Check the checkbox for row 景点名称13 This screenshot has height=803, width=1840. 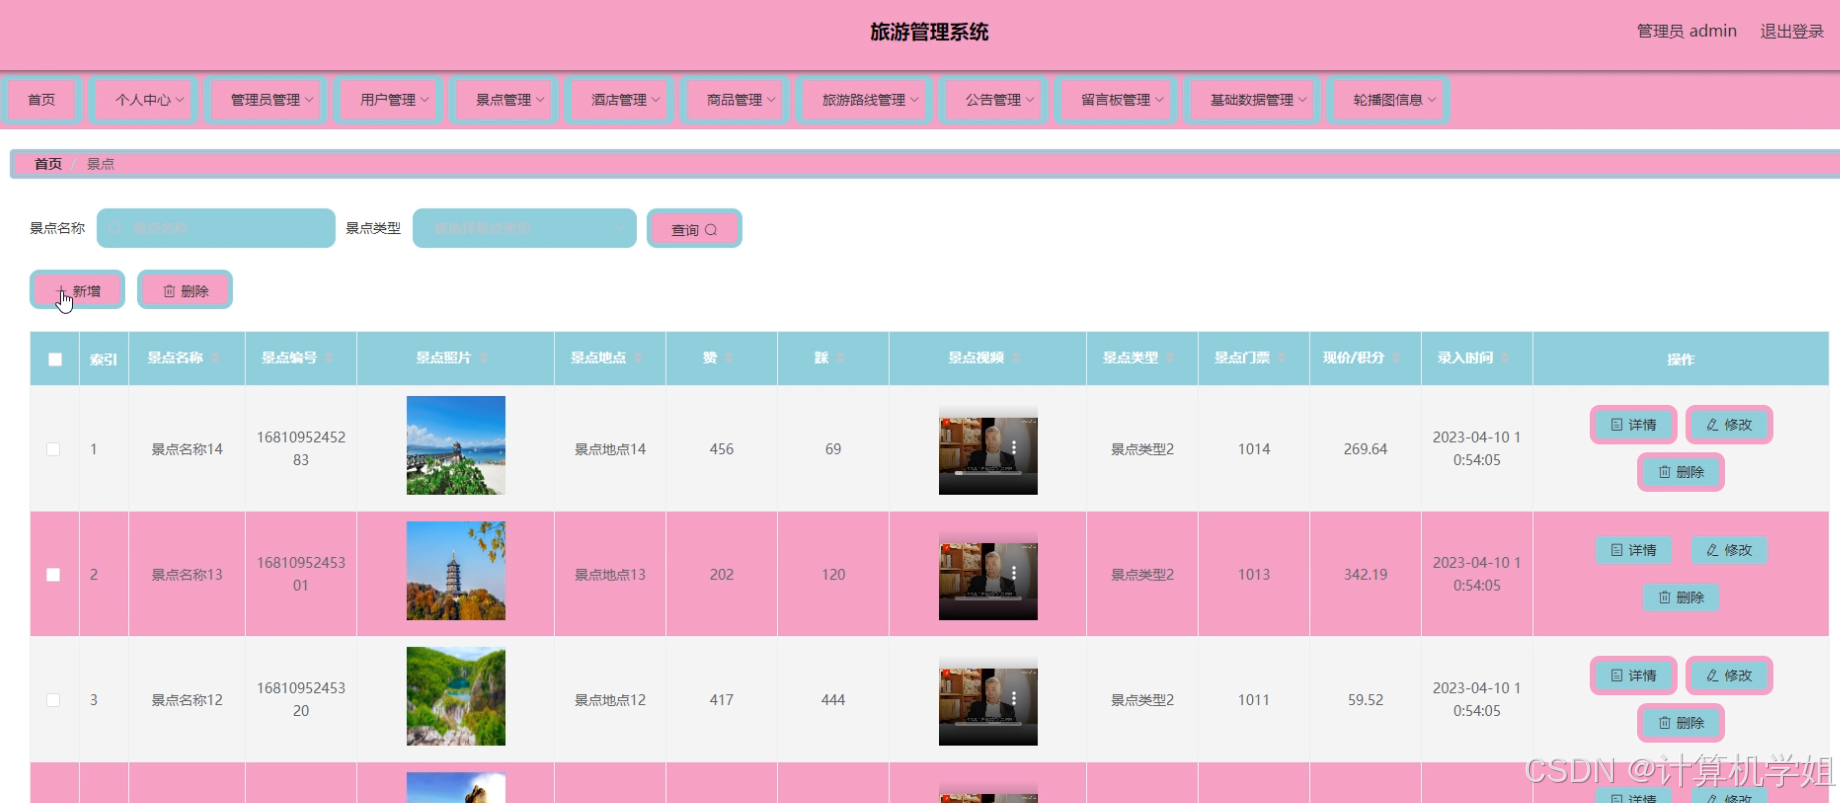click(x=53, y=575)
